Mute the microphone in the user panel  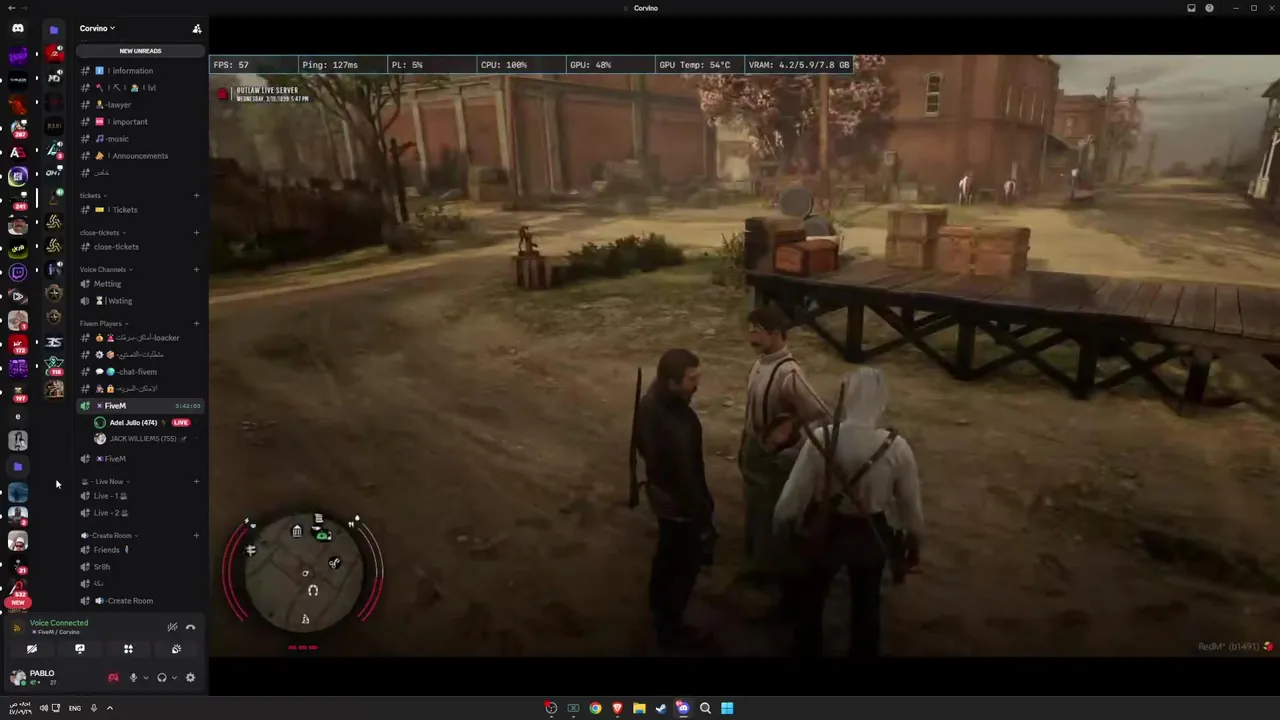click(133, 678)
